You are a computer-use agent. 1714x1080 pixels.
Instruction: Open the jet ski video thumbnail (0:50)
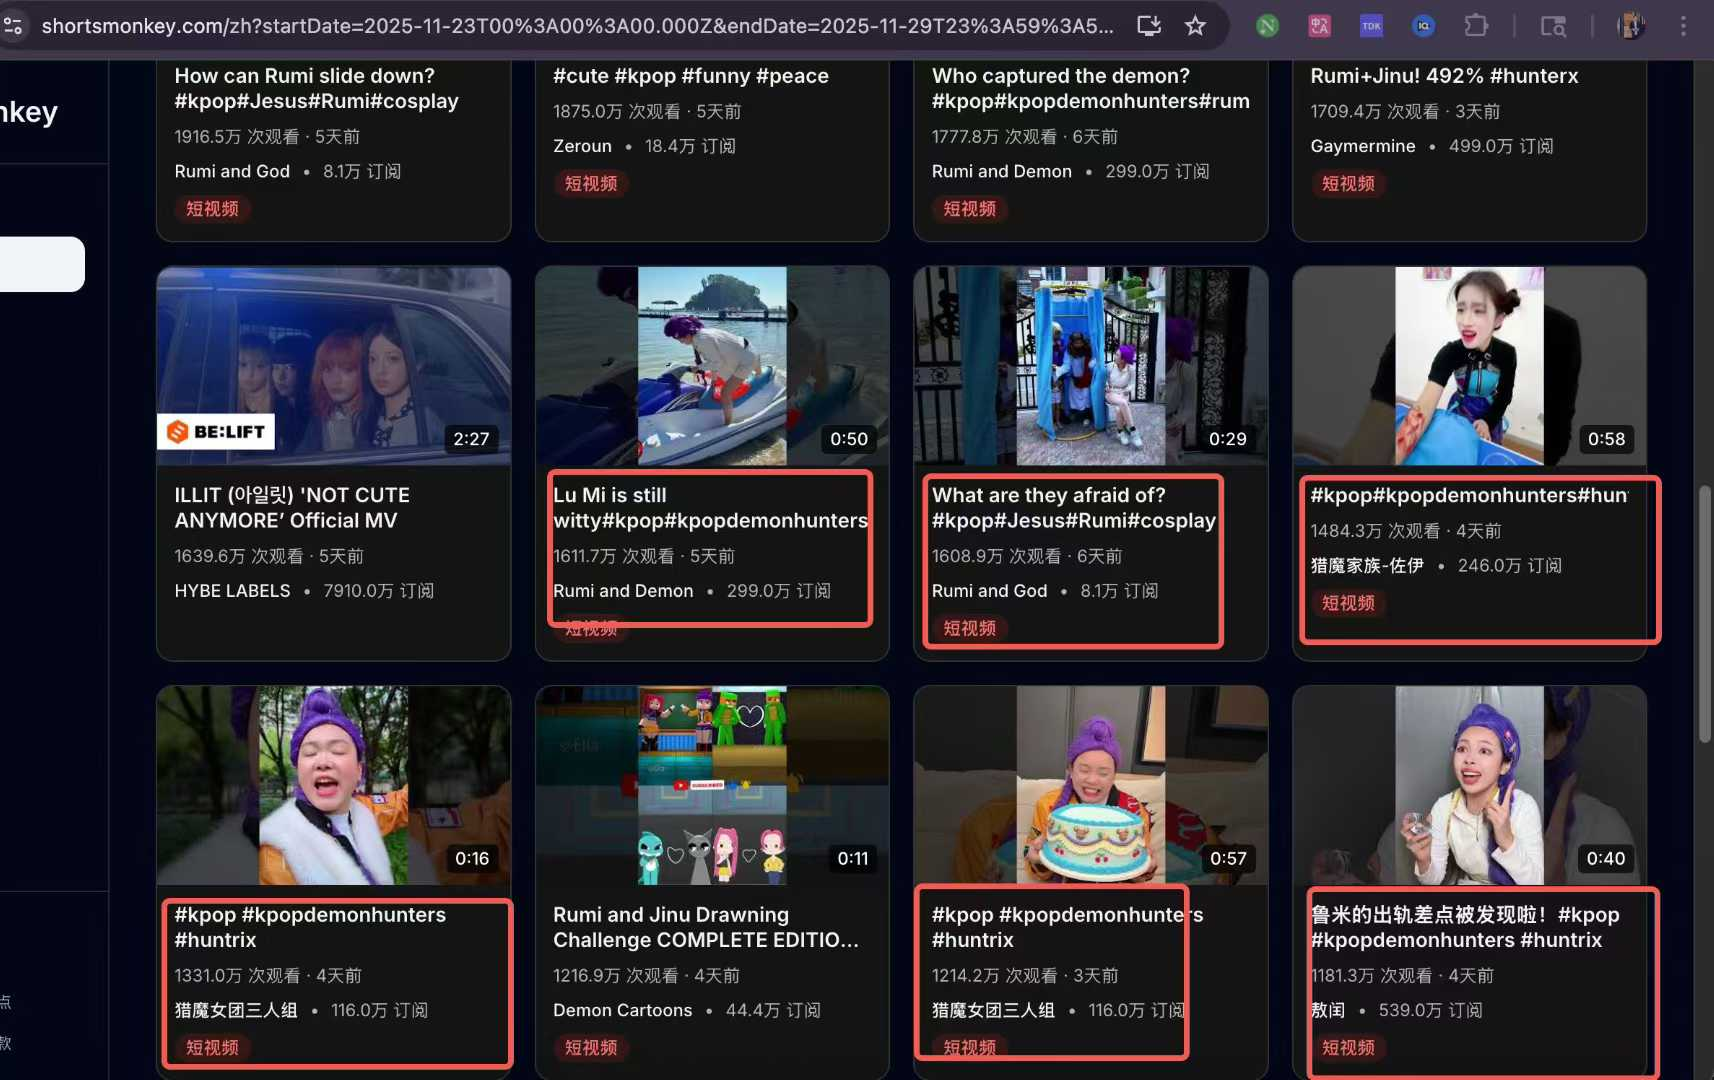coord(712,366)
